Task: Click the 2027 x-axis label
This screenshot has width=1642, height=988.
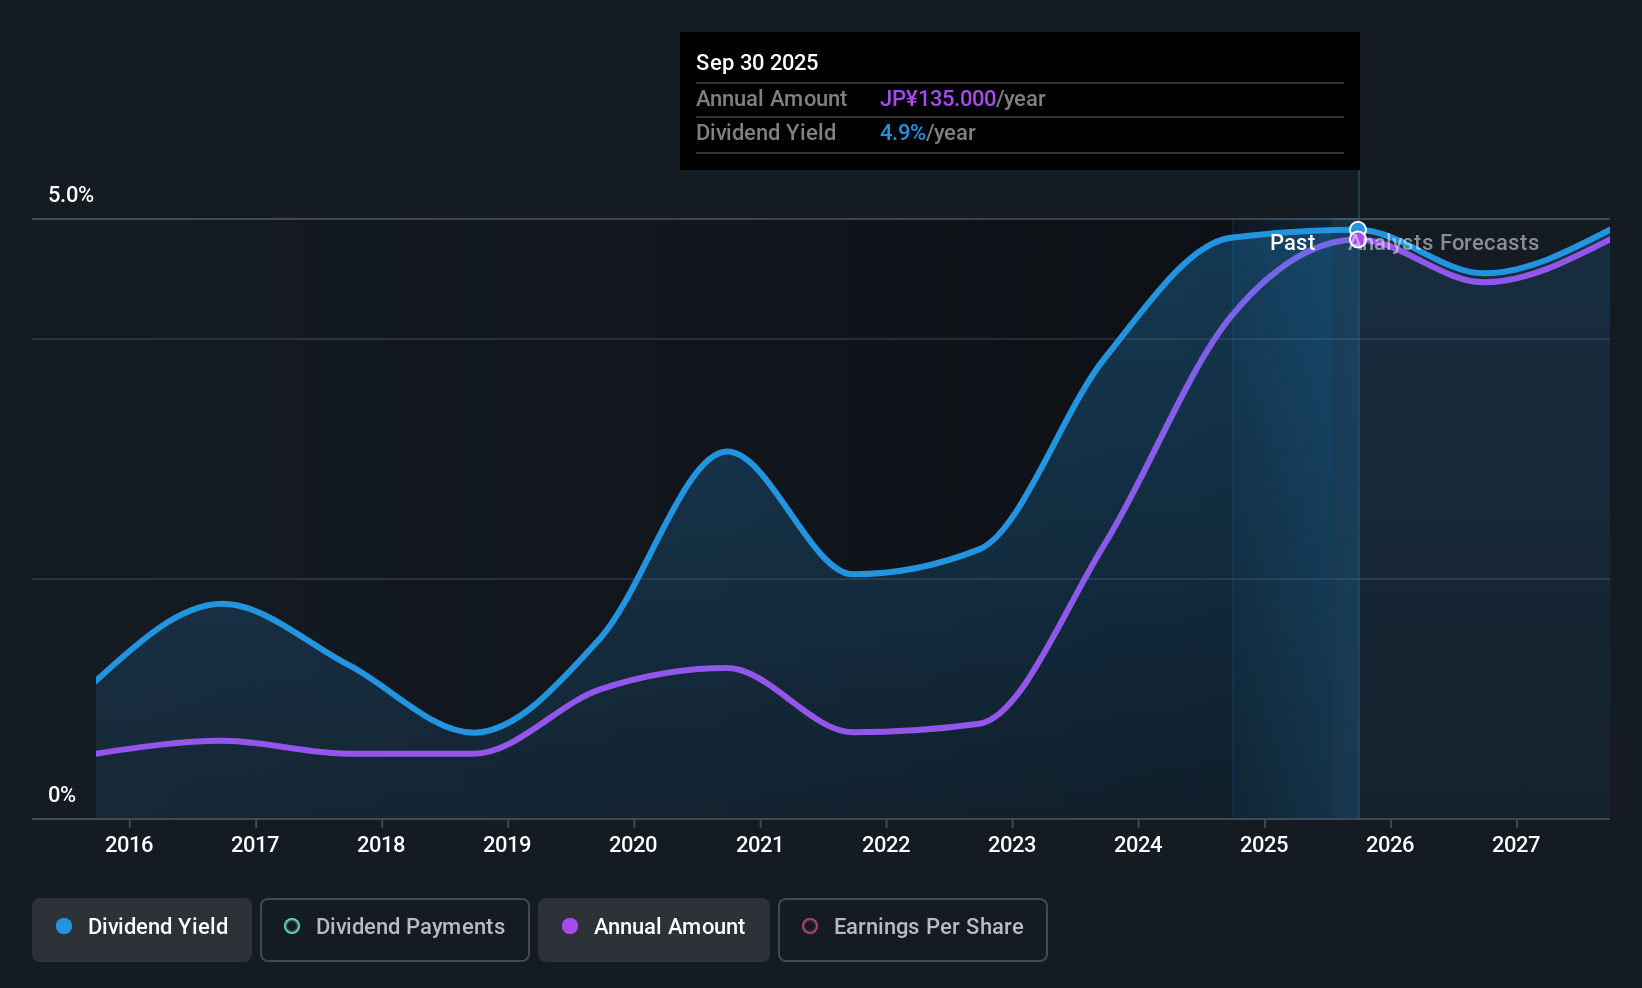Action: (x=1516, y=845)
